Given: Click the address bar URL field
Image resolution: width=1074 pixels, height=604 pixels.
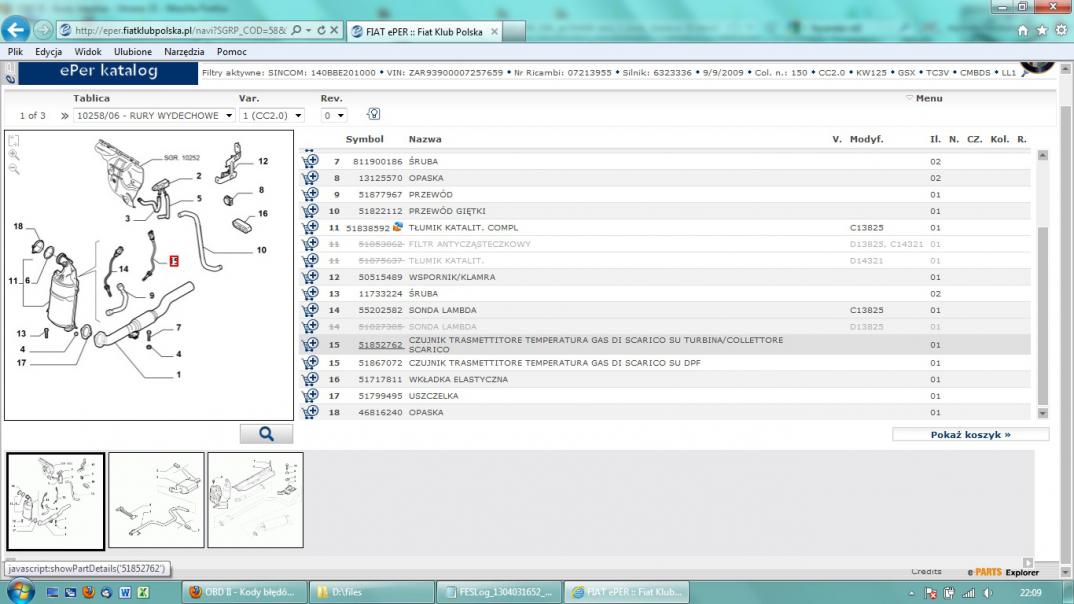Looking at the screenshot, I should pyautogui.click(x=179, y=30).
